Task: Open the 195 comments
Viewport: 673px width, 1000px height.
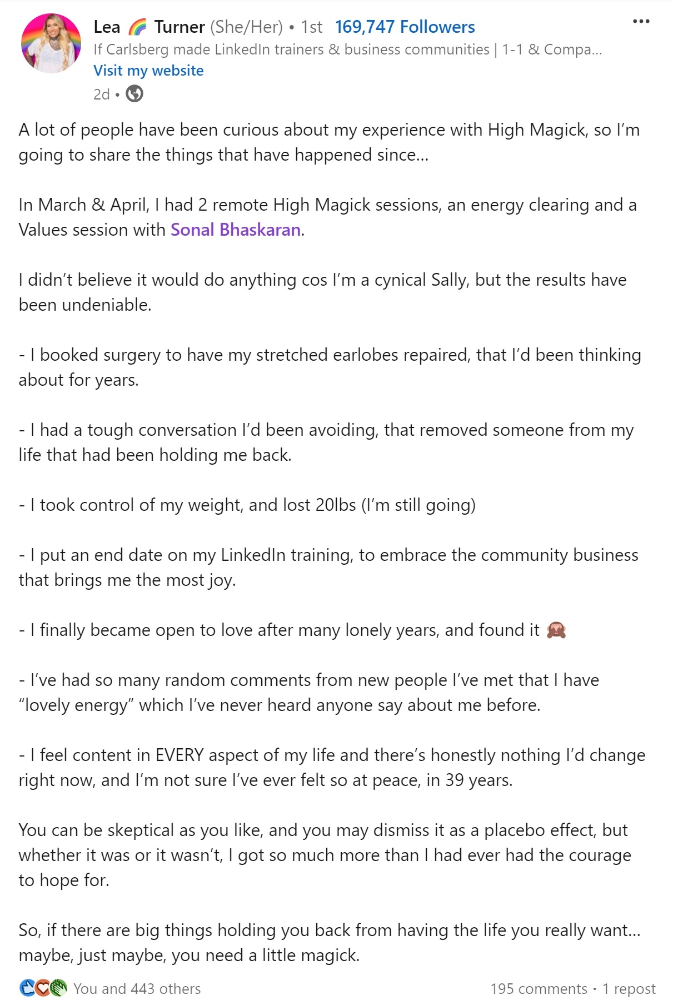Action: coord(539,989)
